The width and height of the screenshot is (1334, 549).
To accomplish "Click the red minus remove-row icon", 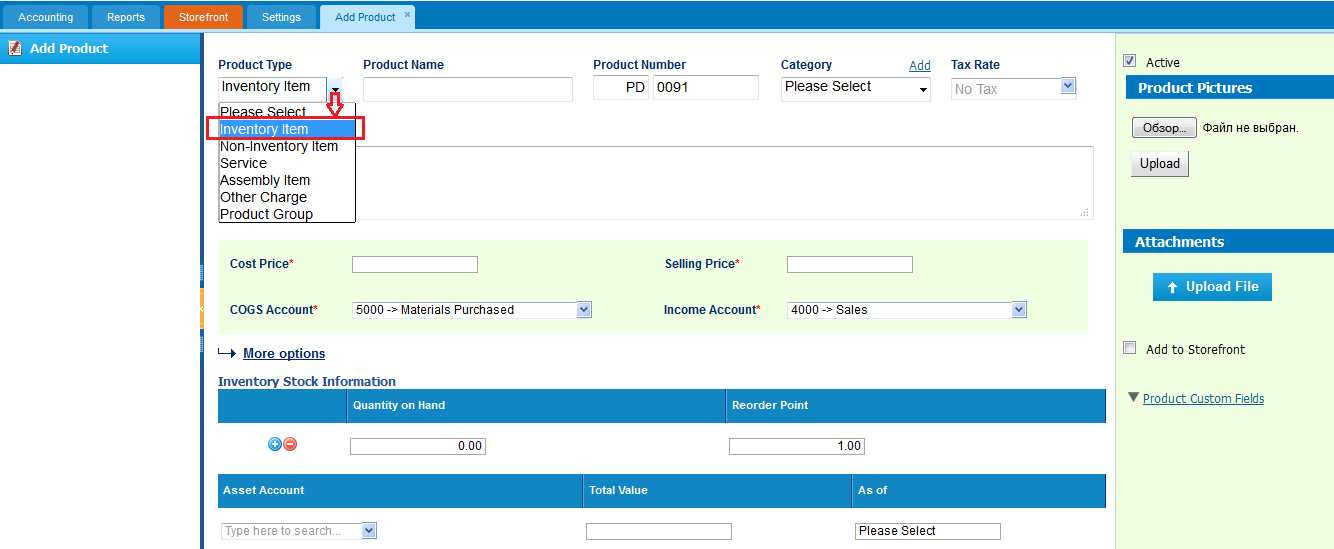I will tap(290, 444).
